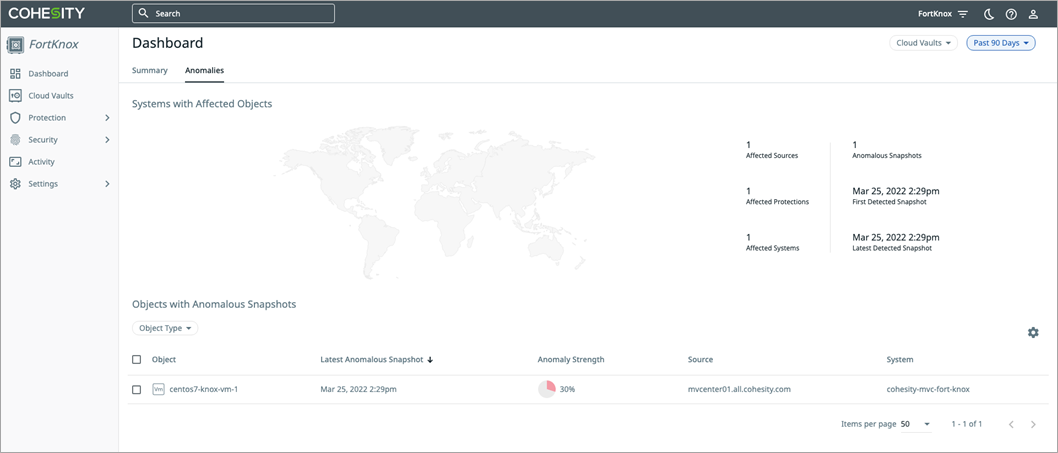The height and width of the screenshot is (453, 1058).
Task: Click the 30% anomaly strength pie indicator
Action: pos(547,390)
